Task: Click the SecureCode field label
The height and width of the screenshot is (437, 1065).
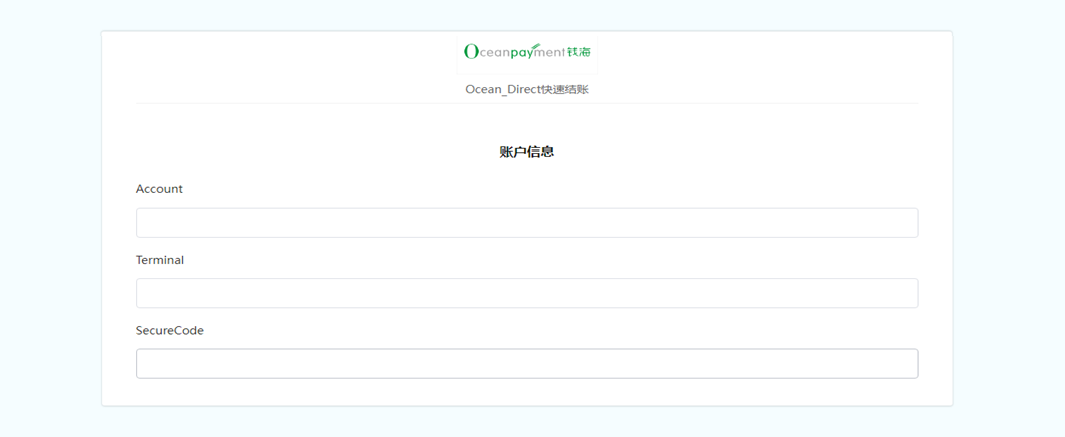Action: tap(170, 331)
